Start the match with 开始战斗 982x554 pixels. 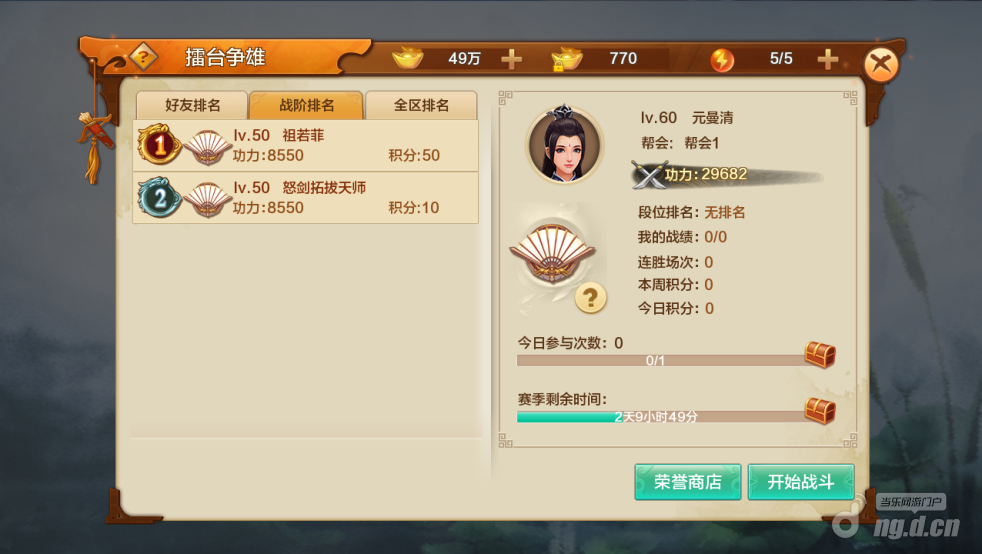tap(801, 482)
